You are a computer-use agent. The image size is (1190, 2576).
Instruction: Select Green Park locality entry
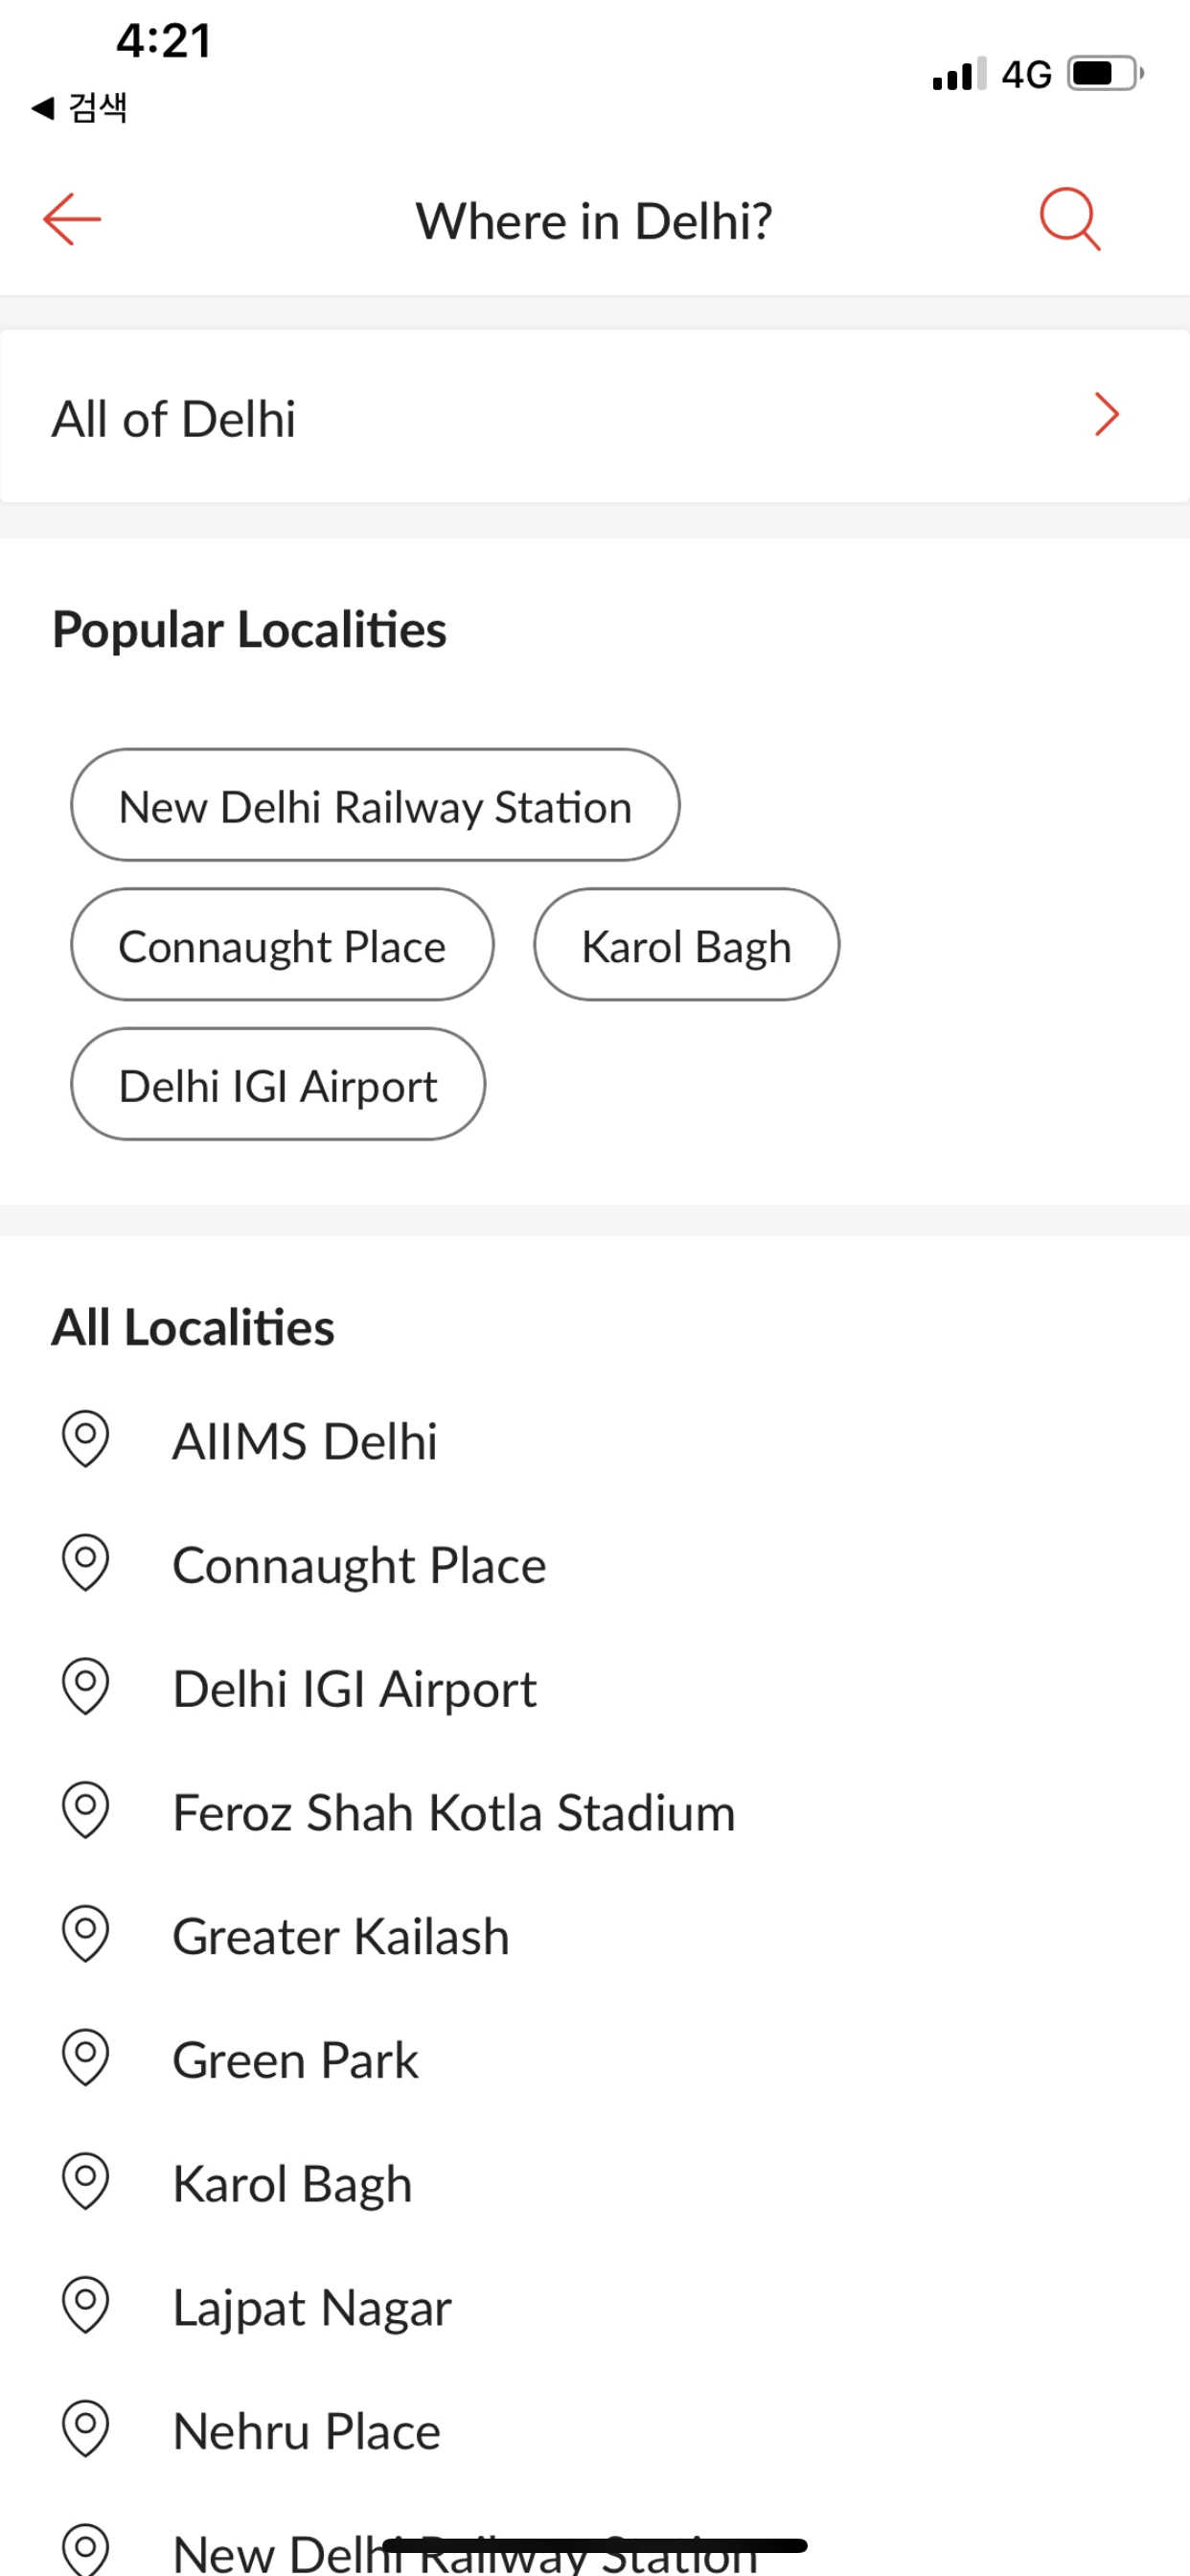(x=295, y=2061)
